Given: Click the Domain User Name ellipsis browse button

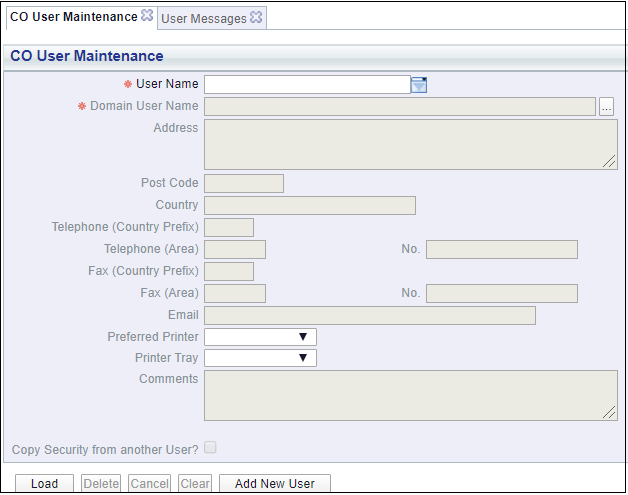Looking at the screenshot, I should [x=606, y=107].
